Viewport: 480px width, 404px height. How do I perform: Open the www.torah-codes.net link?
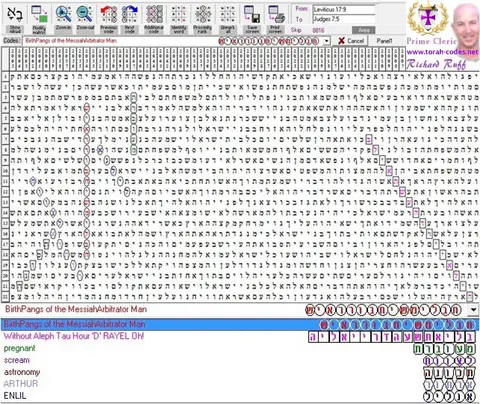click(442, 52)
